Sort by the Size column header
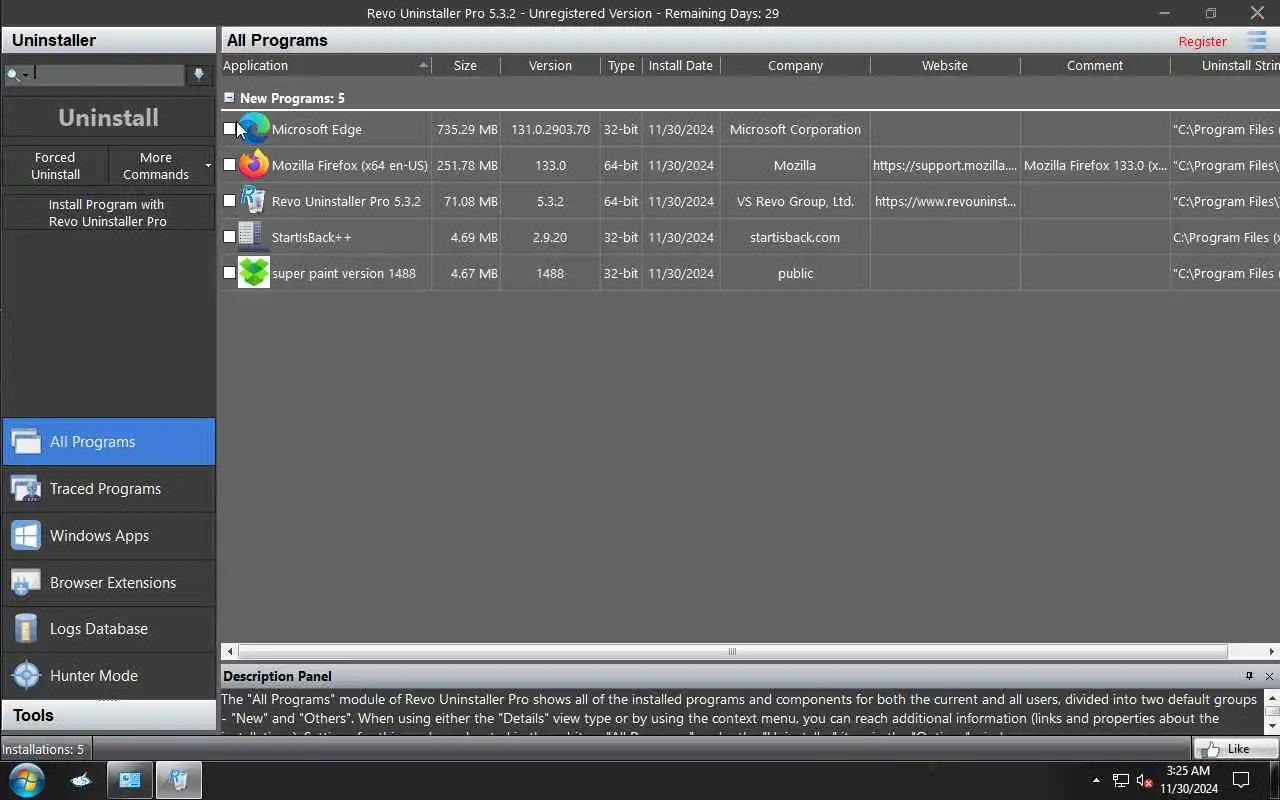 (x=465, y=65)
